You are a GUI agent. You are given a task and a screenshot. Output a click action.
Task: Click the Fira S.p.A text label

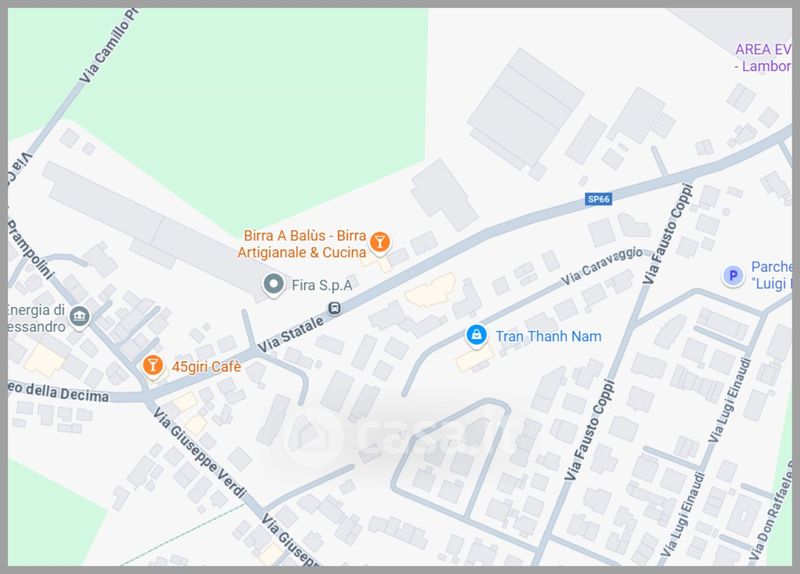click(x=322, y=285)
